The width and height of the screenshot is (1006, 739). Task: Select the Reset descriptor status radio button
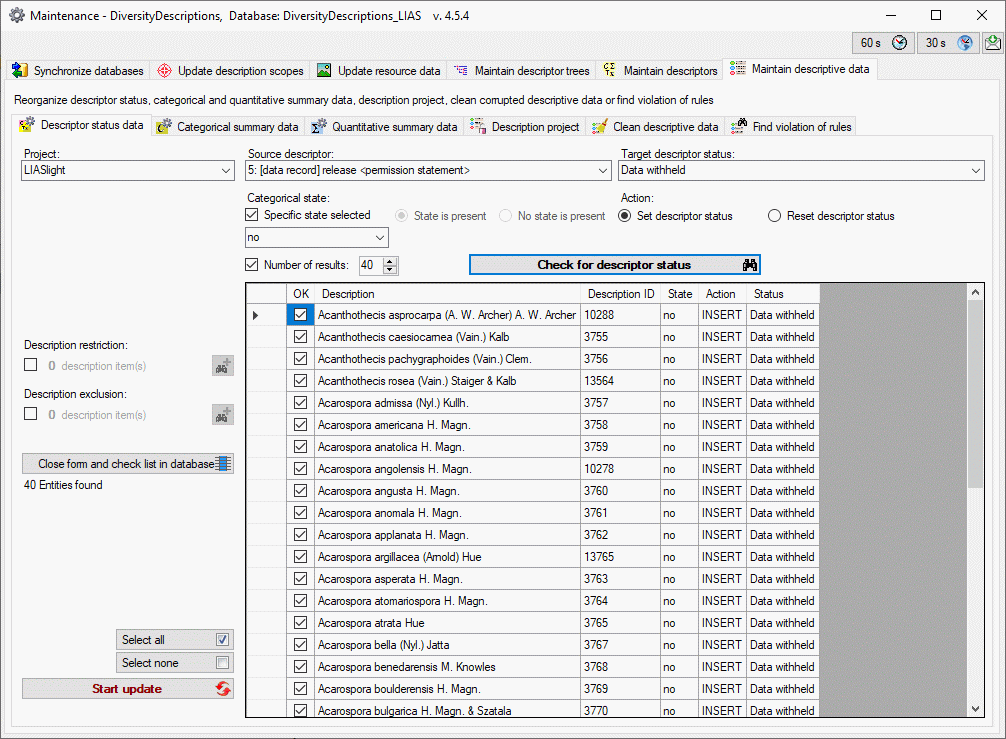pos(774,216)
